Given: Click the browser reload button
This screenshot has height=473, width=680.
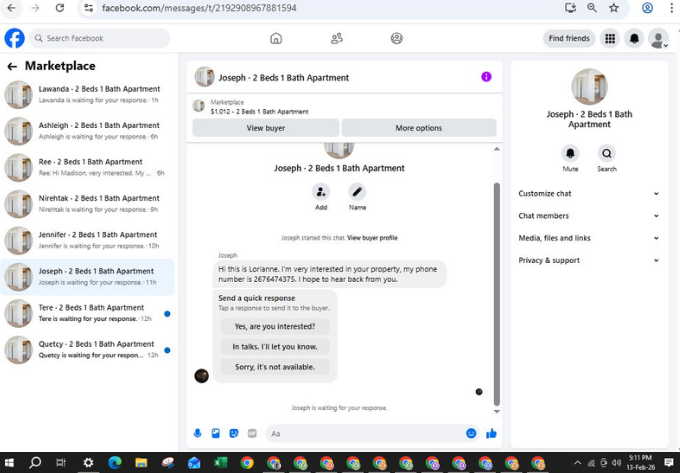Looking at the screenshot, I should [x=59, y=8].
